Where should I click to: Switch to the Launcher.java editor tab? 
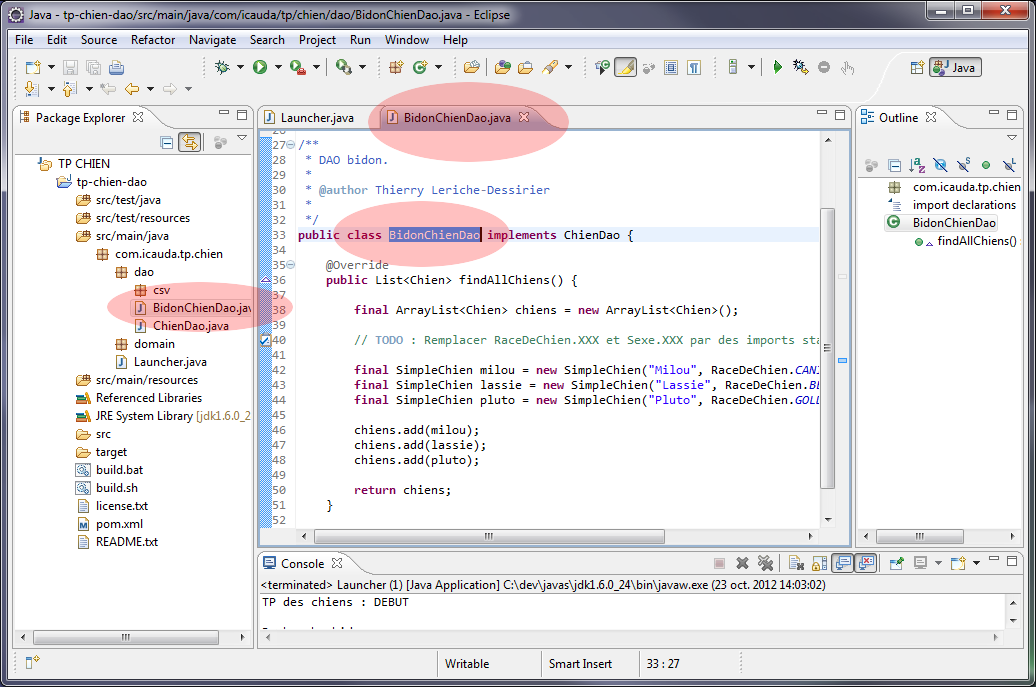(x=316, y=118)
